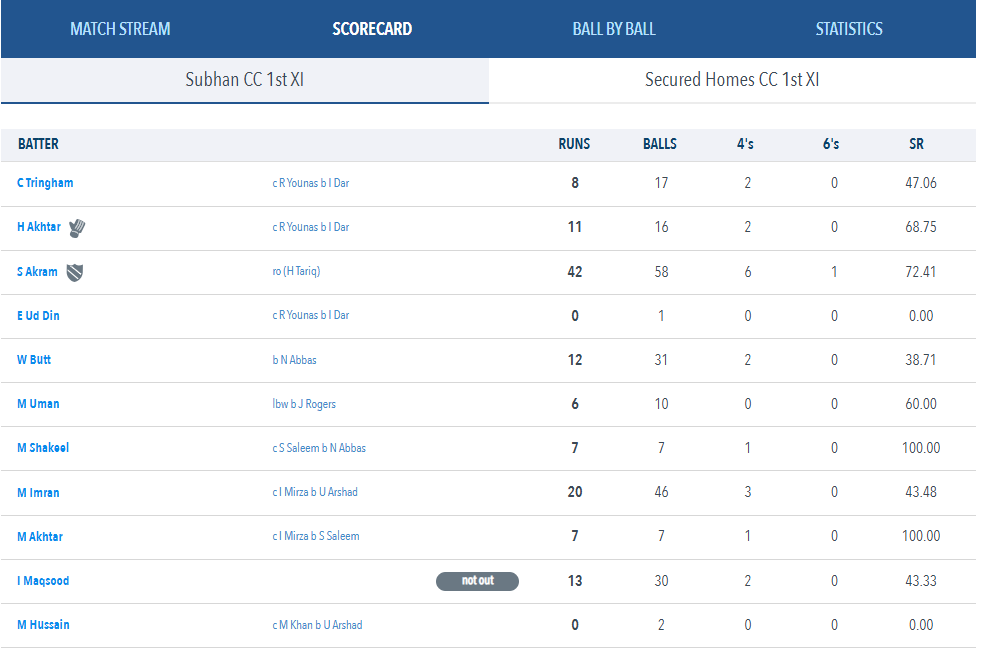The width and height of the screenshot is (981, 650).
Task: Select the Scorecard tab
Action: 372,29
